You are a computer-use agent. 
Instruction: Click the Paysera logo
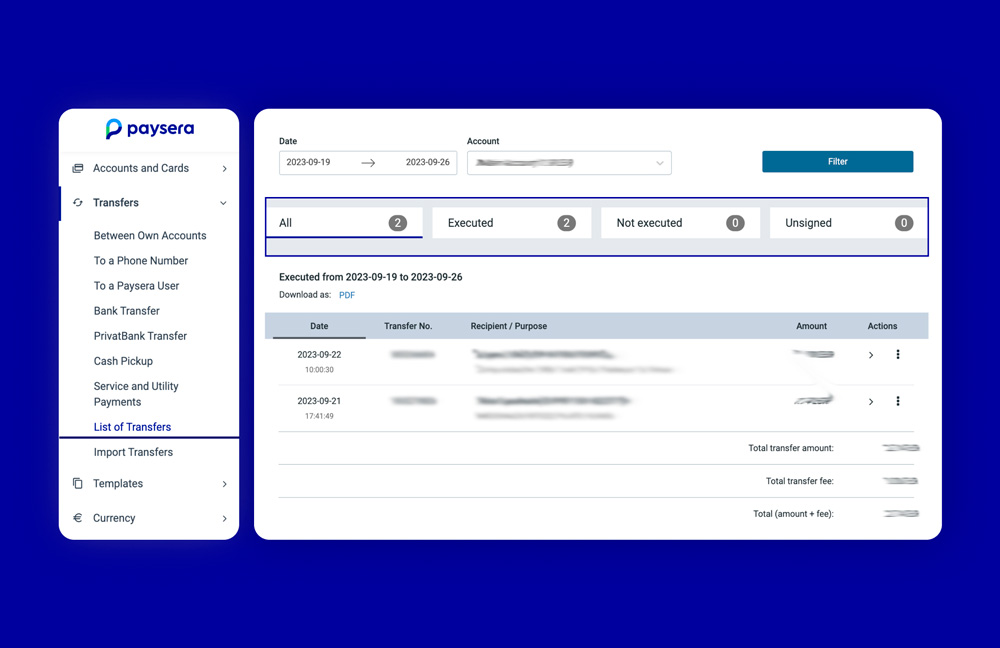point(149,129)
